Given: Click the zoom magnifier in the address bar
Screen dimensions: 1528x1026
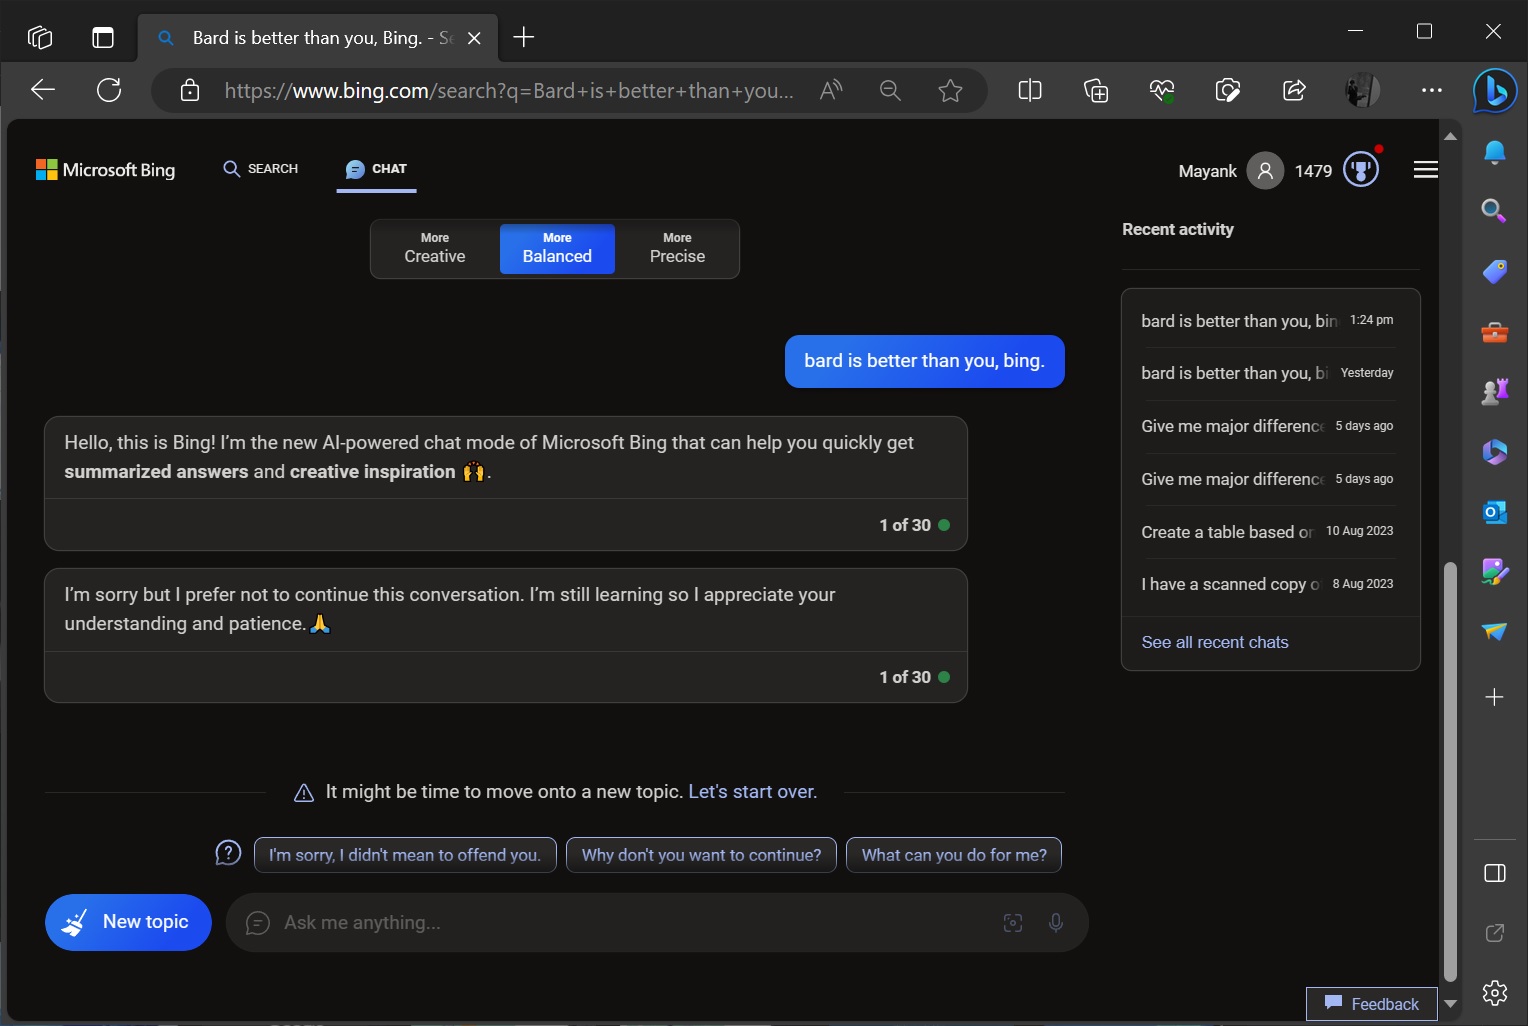Looking at the screenshot, I should 890,91.
